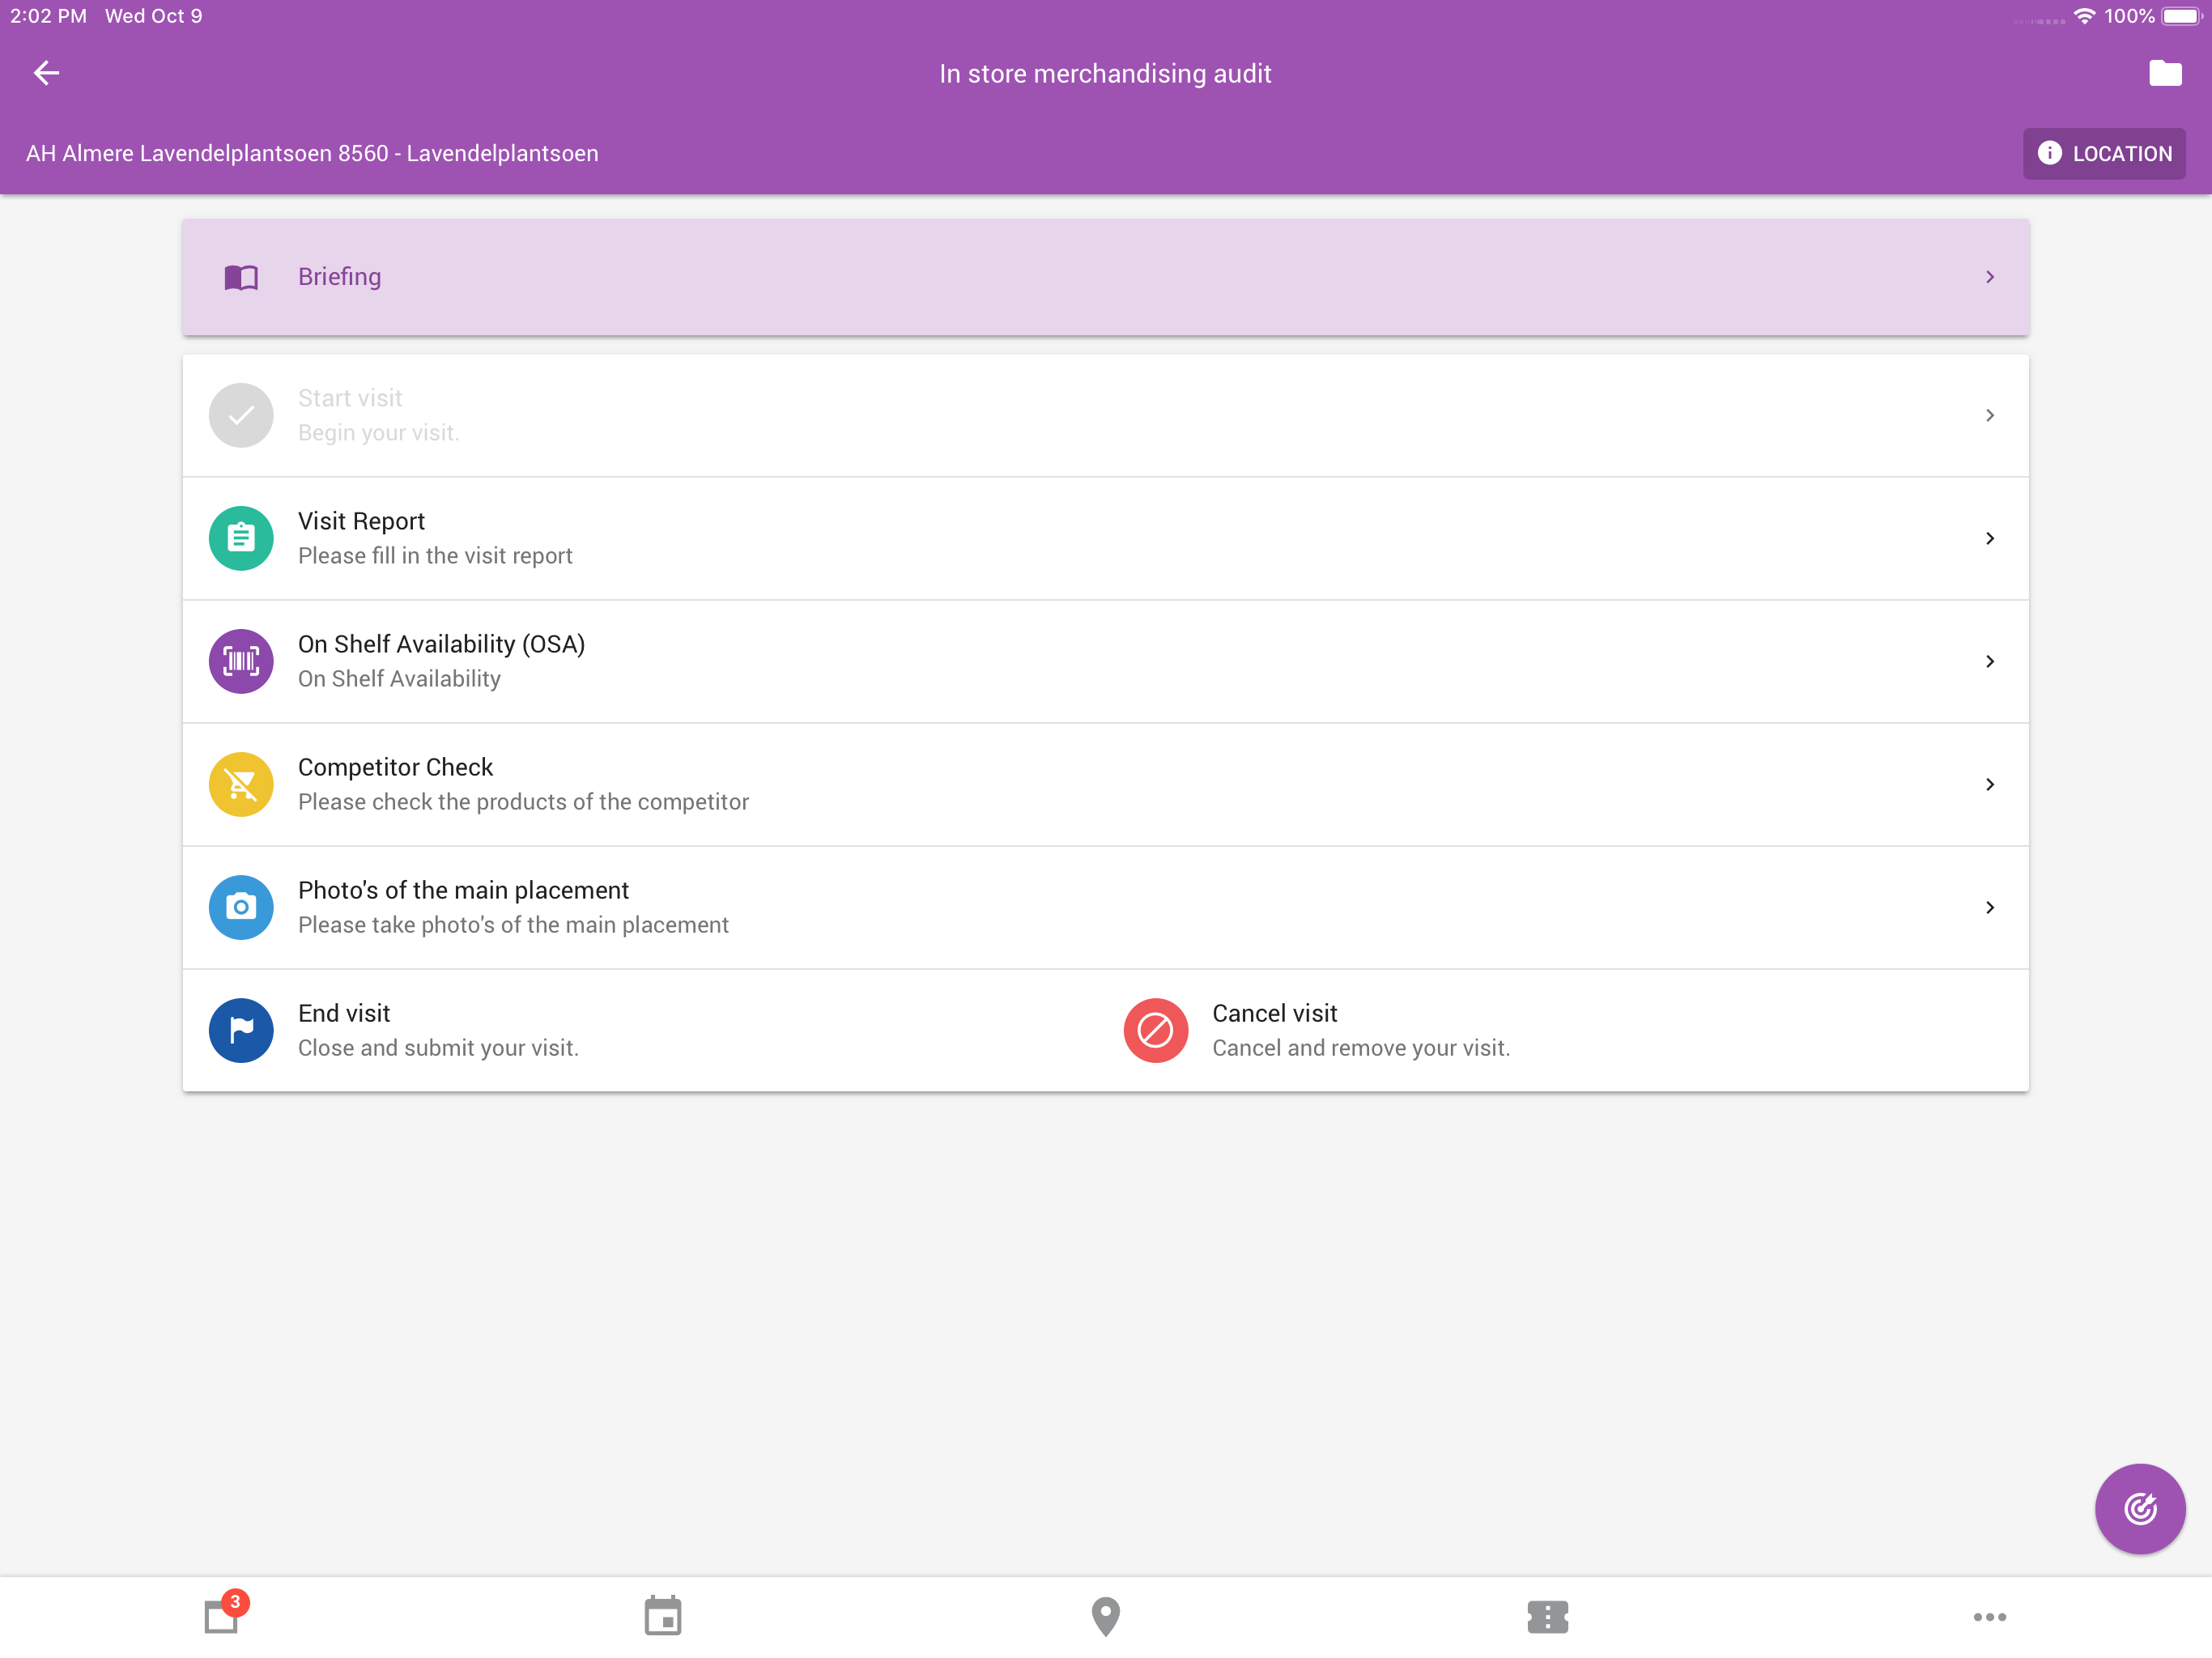Tap the red Cancel visit icon
Image resolution: width=2212 pixels, height=1658 pixels.
1155,1030
